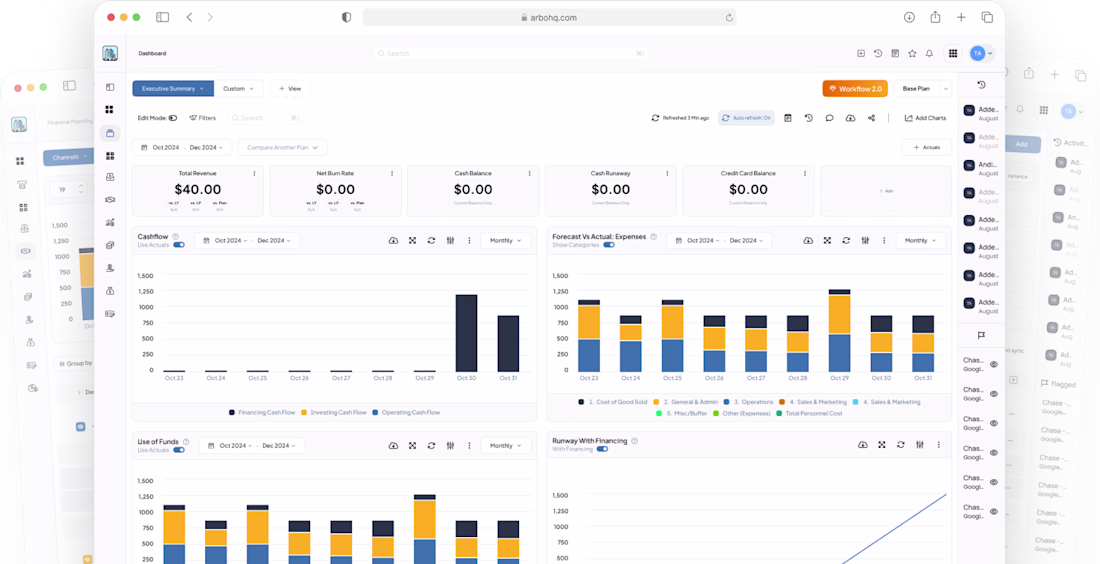Open the Monthly dropdown on Cashflow chart
The width and height of the screenshot is (1100, 564).
(506, 241)
